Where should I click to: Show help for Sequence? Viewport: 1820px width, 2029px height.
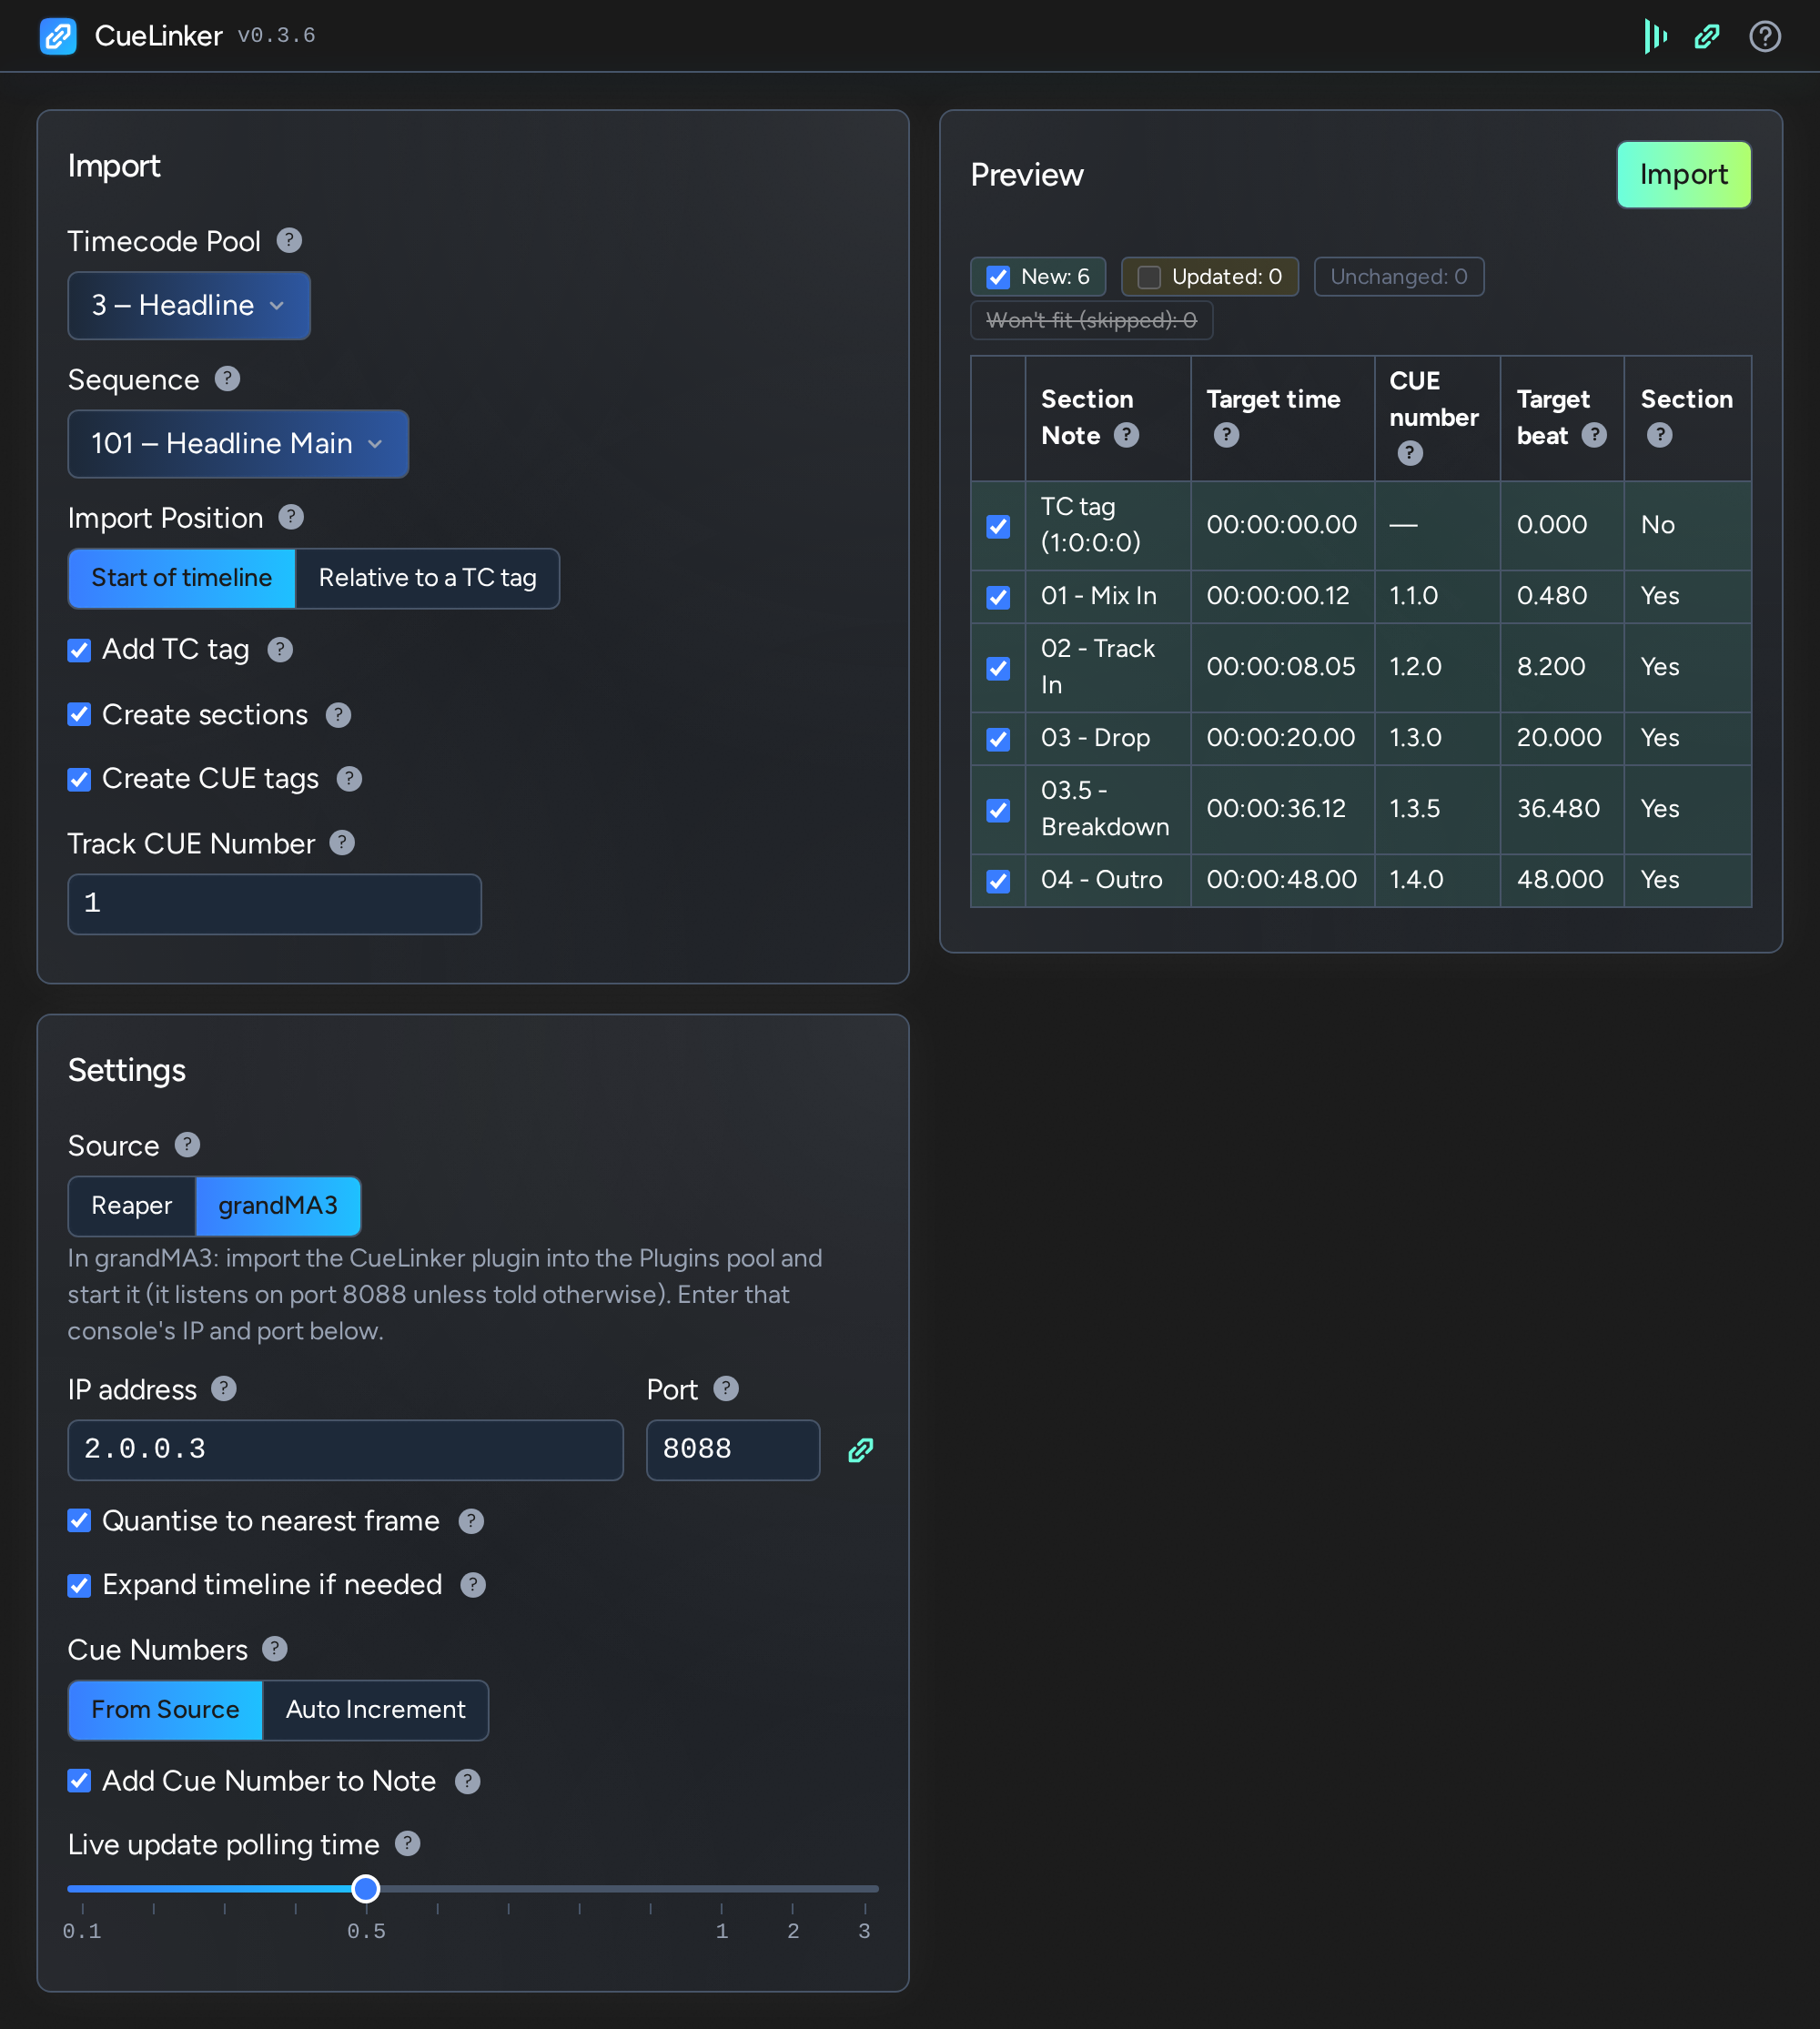coord(228,379)
